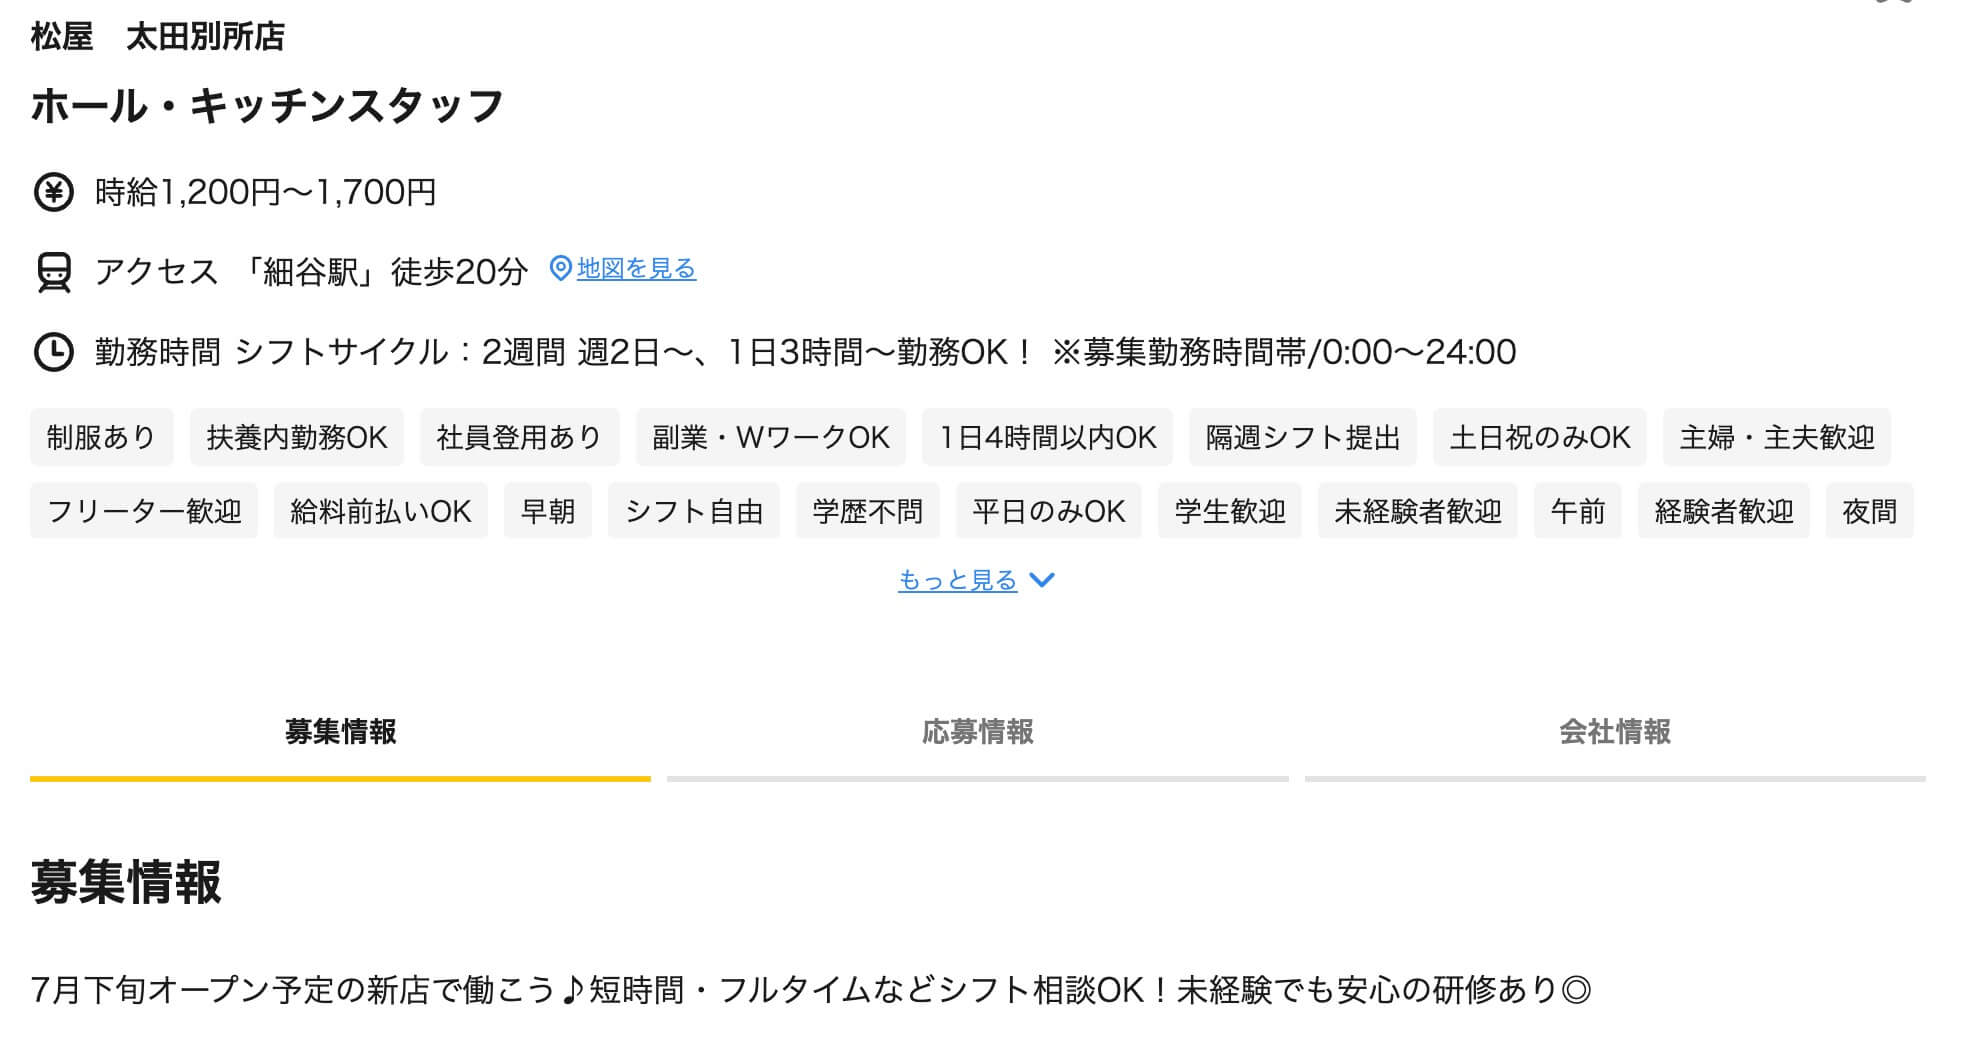Click the map pin icon

(x=561, y=268)
